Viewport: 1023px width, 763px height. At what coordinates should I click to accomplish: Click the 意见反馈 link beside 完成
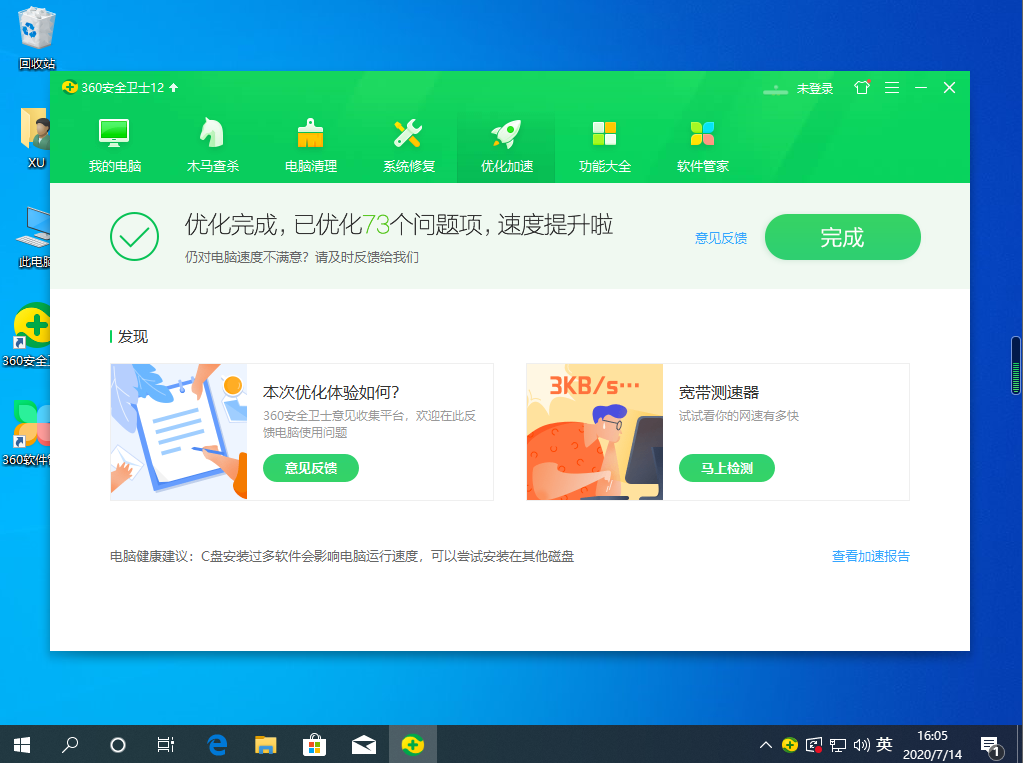(x=721, y=238)
